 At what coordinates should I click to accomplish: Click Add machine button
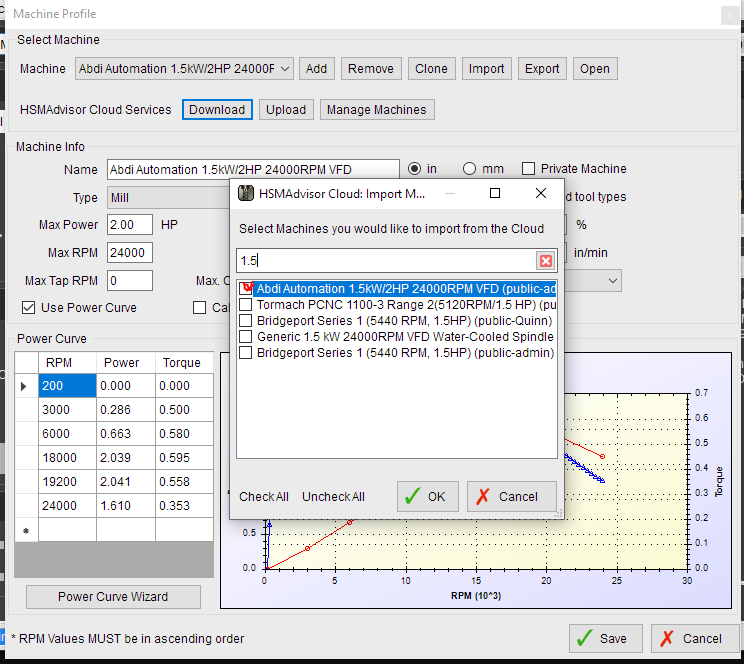point(316,69)
